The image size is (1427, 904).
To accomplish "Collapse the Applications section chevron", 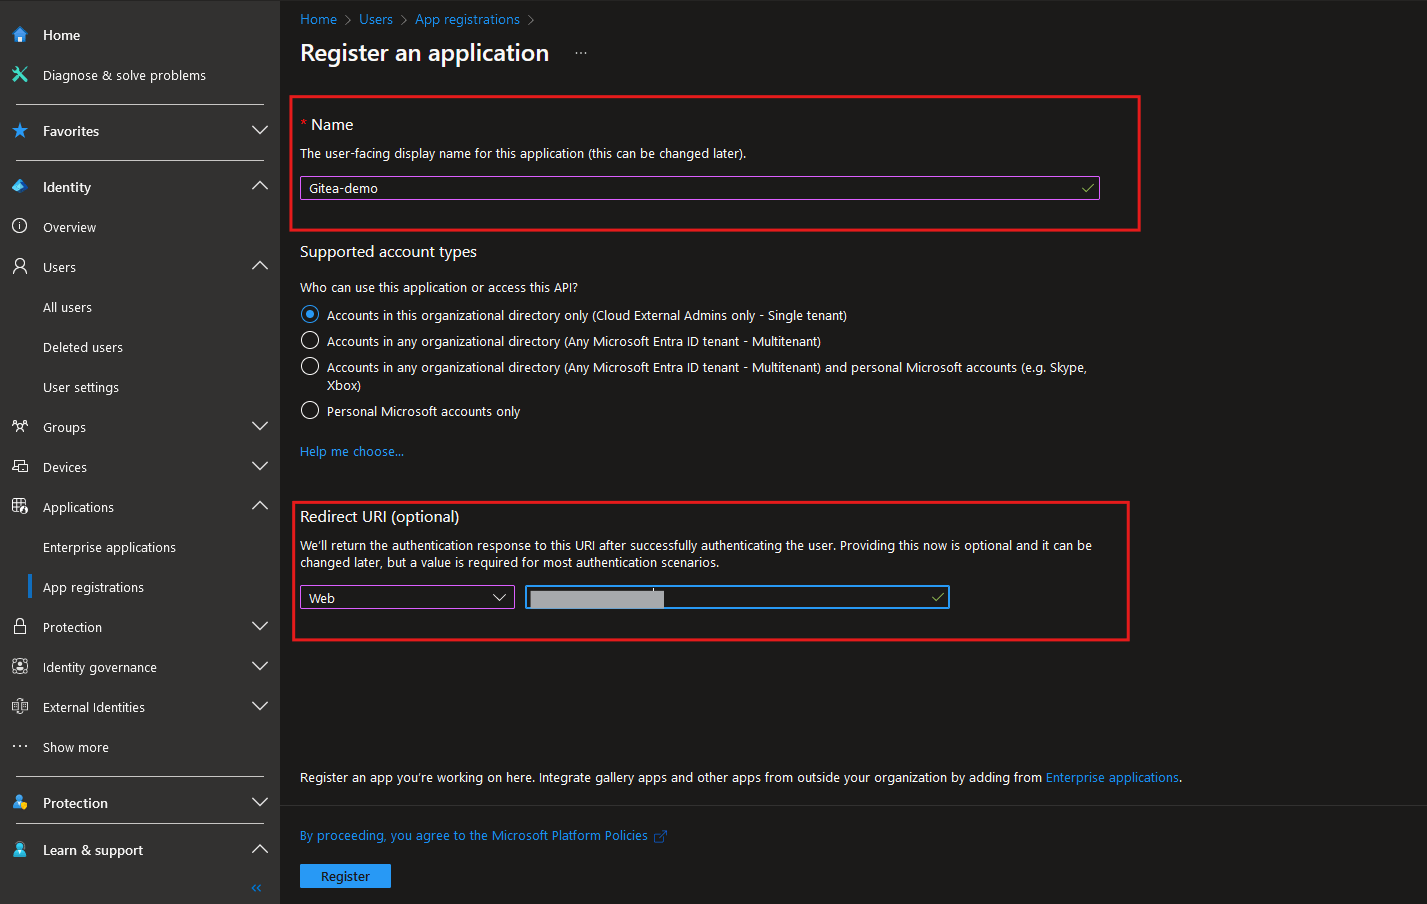I will point(260,507).
